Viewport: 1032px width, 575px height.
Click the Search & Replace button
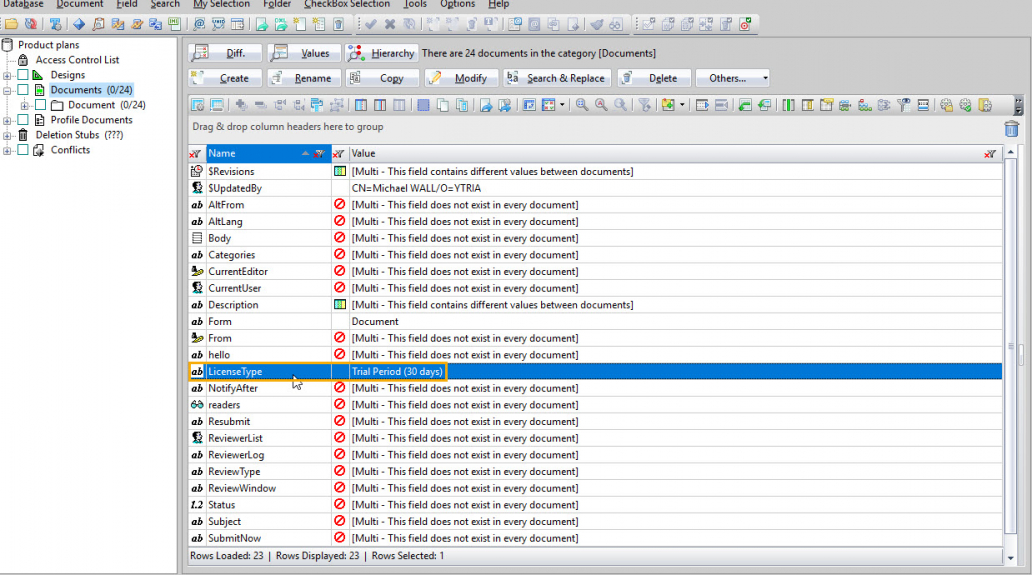click(x=557, y=78)
